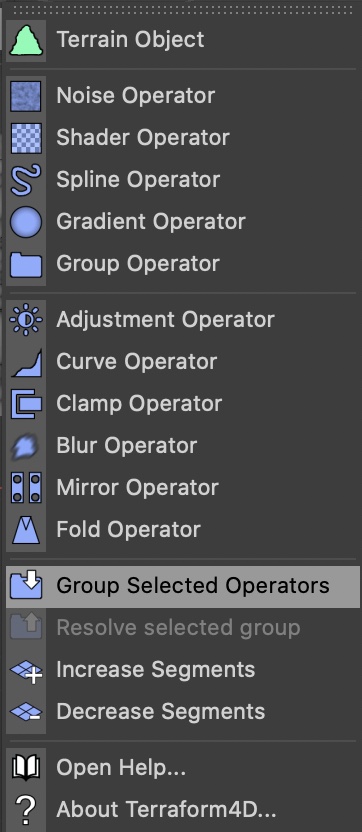Click the Increase Segments plus icon
Screen dimensions: 362x832
25,671
